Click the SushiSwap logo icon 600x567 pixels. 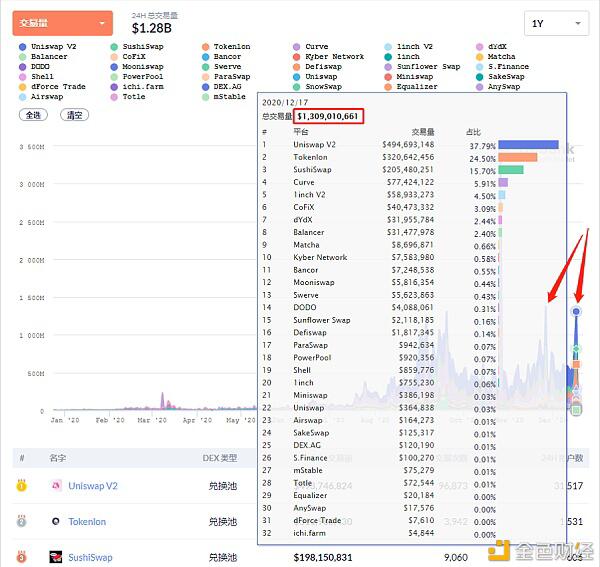(56, 557)
